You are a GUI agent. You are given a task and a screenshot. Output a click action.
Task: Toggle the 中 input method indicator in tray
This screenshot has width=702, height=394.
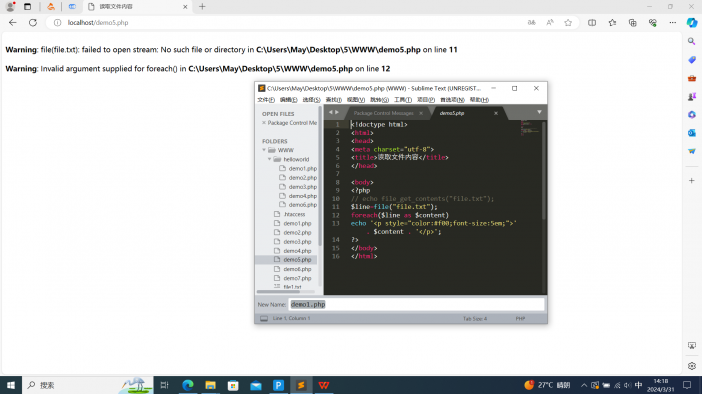[x=638, y=385]
